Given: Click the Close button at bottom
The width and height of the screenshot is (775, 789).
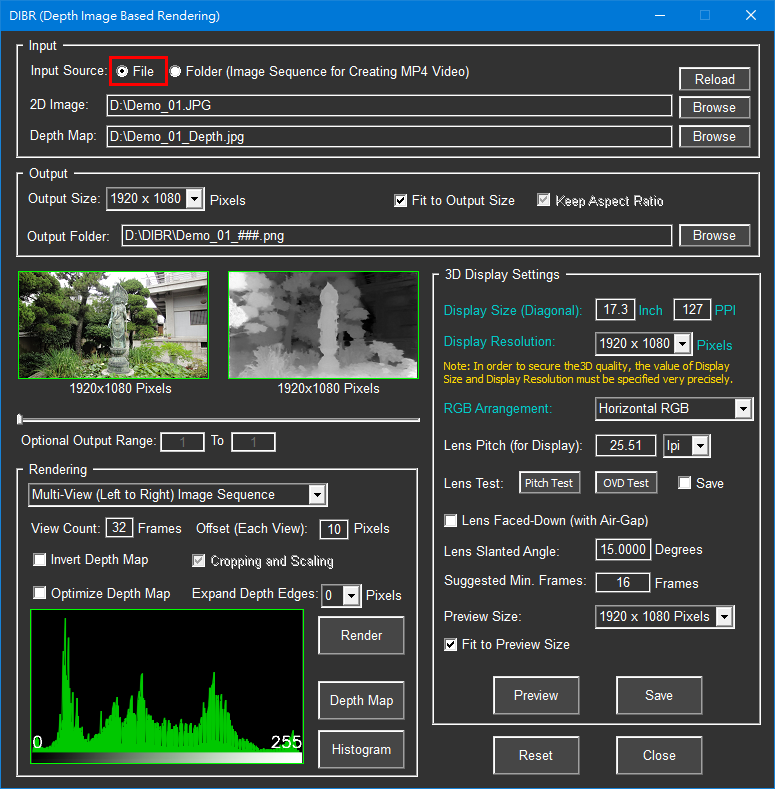Looking at the screenshot, I should [x=659, y=755].
